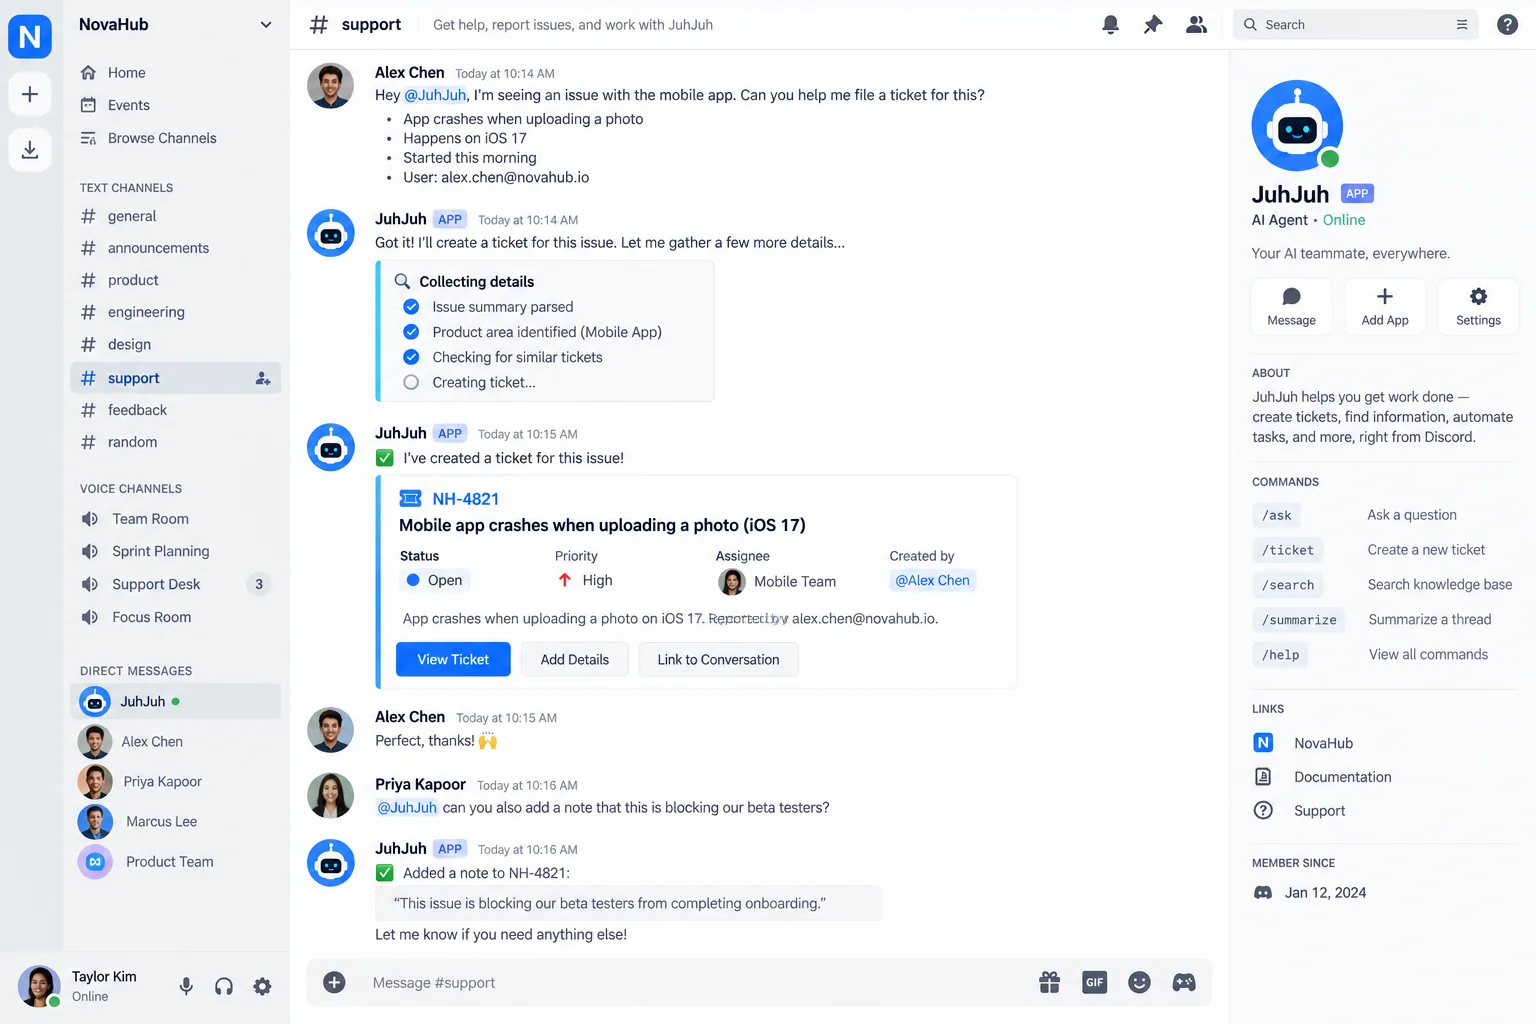Viewport: 1536px width, 1024px height.
Task: Add a server with the plus icon
Action: click(30, 94)
